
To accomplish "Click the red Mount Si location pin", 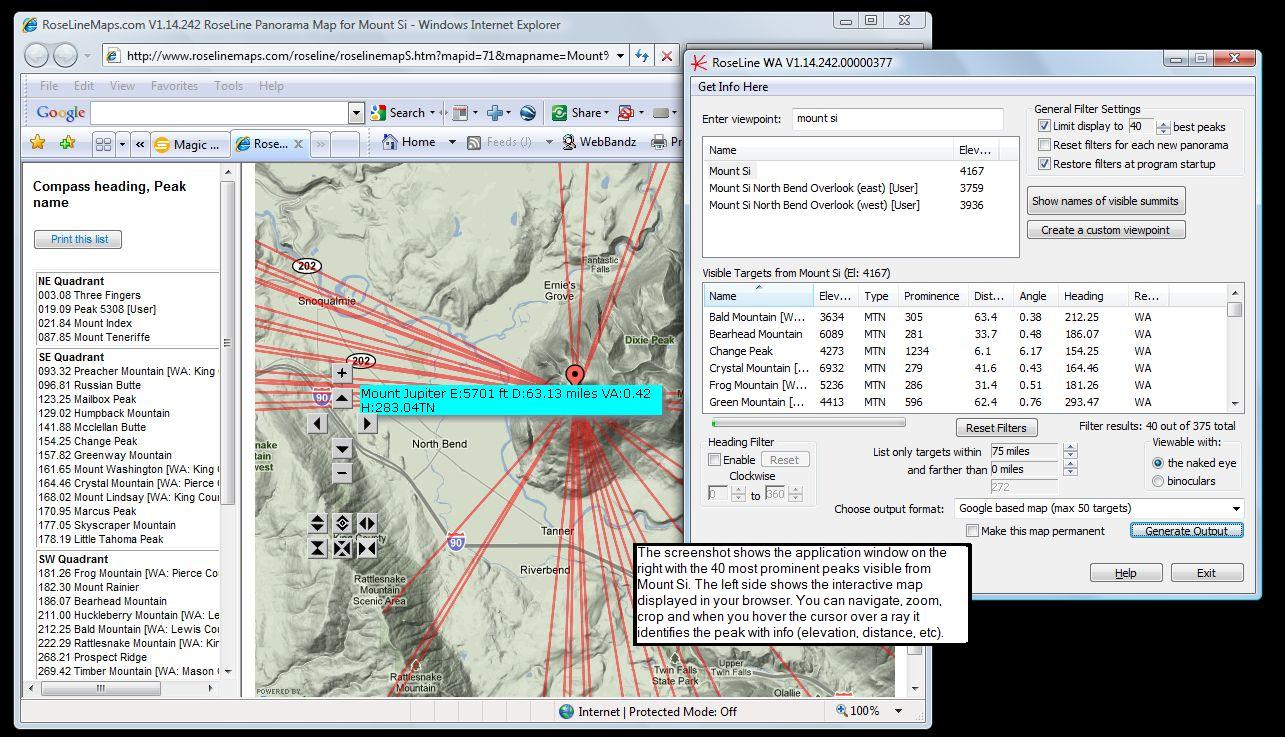I will (x=575, y=376).
